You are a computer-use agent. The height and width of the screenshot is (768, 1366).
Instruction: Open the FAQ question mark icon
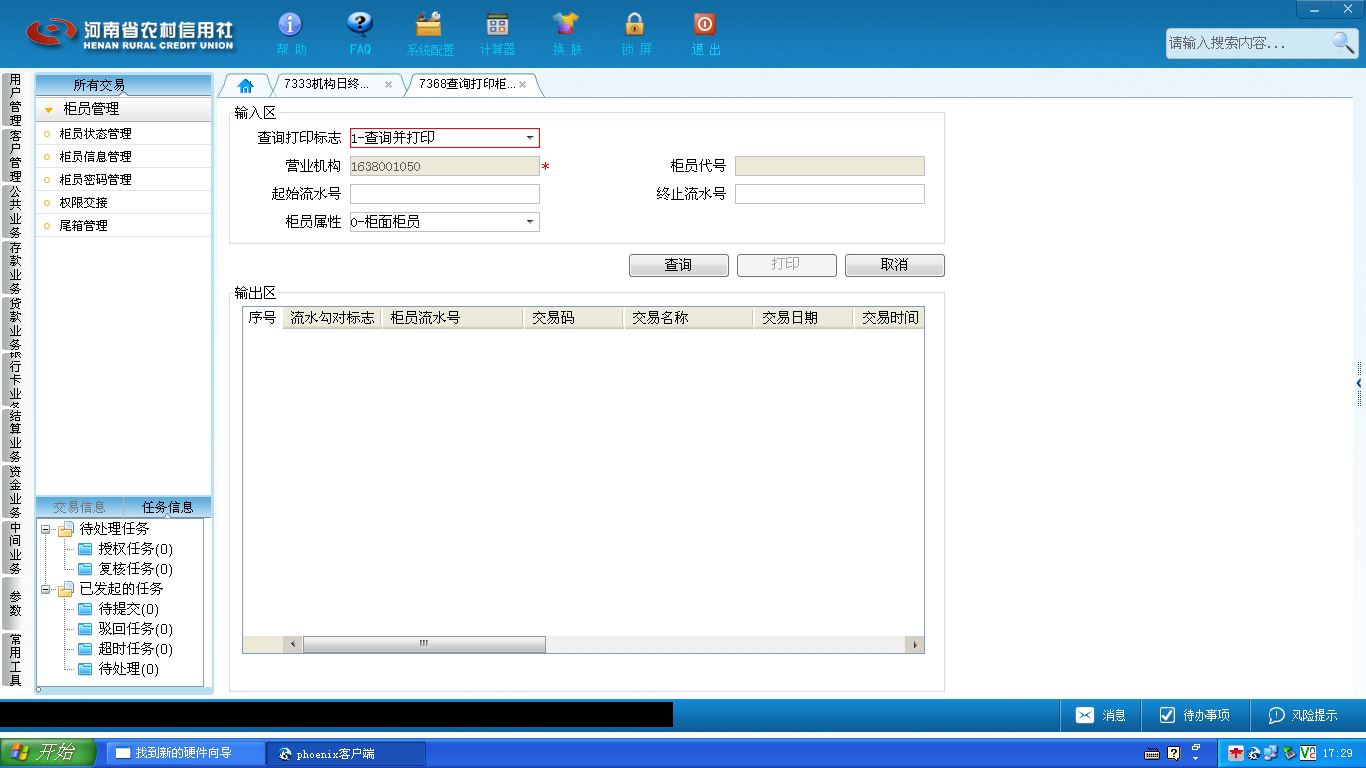point(360,25)
